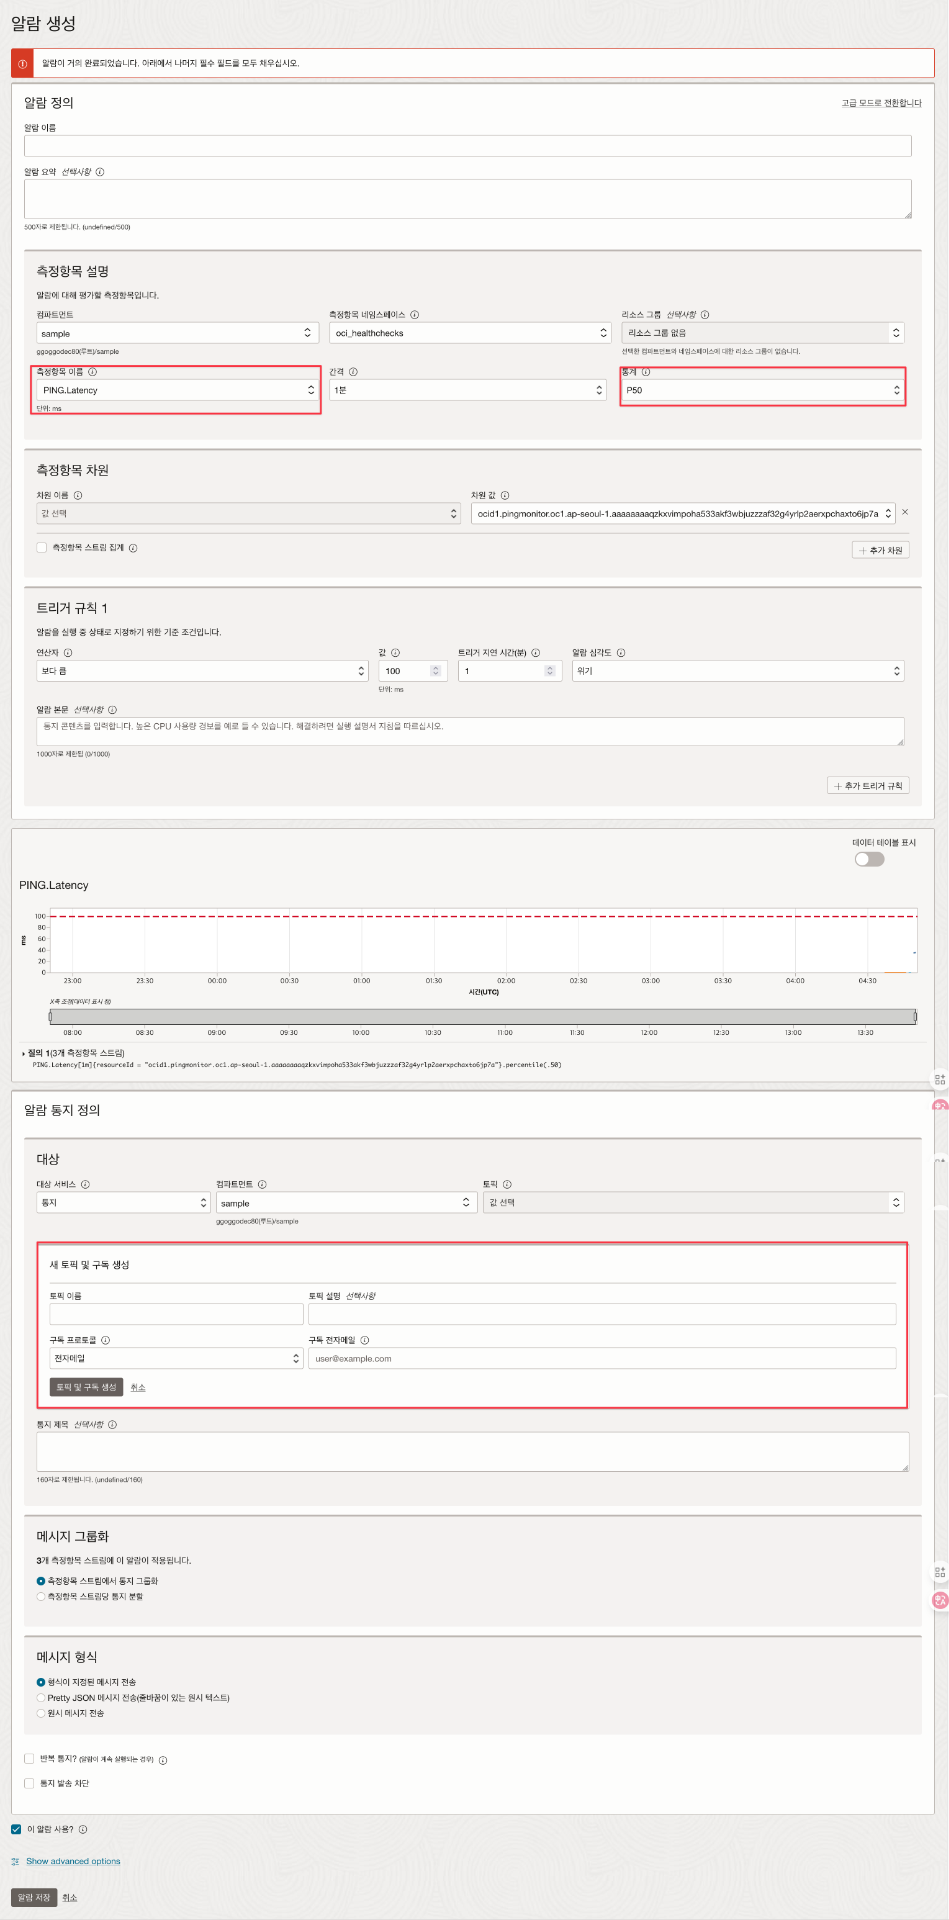Remove the dimension value using the X icon
Screen dimensions: 949x1920
point(905,512)
